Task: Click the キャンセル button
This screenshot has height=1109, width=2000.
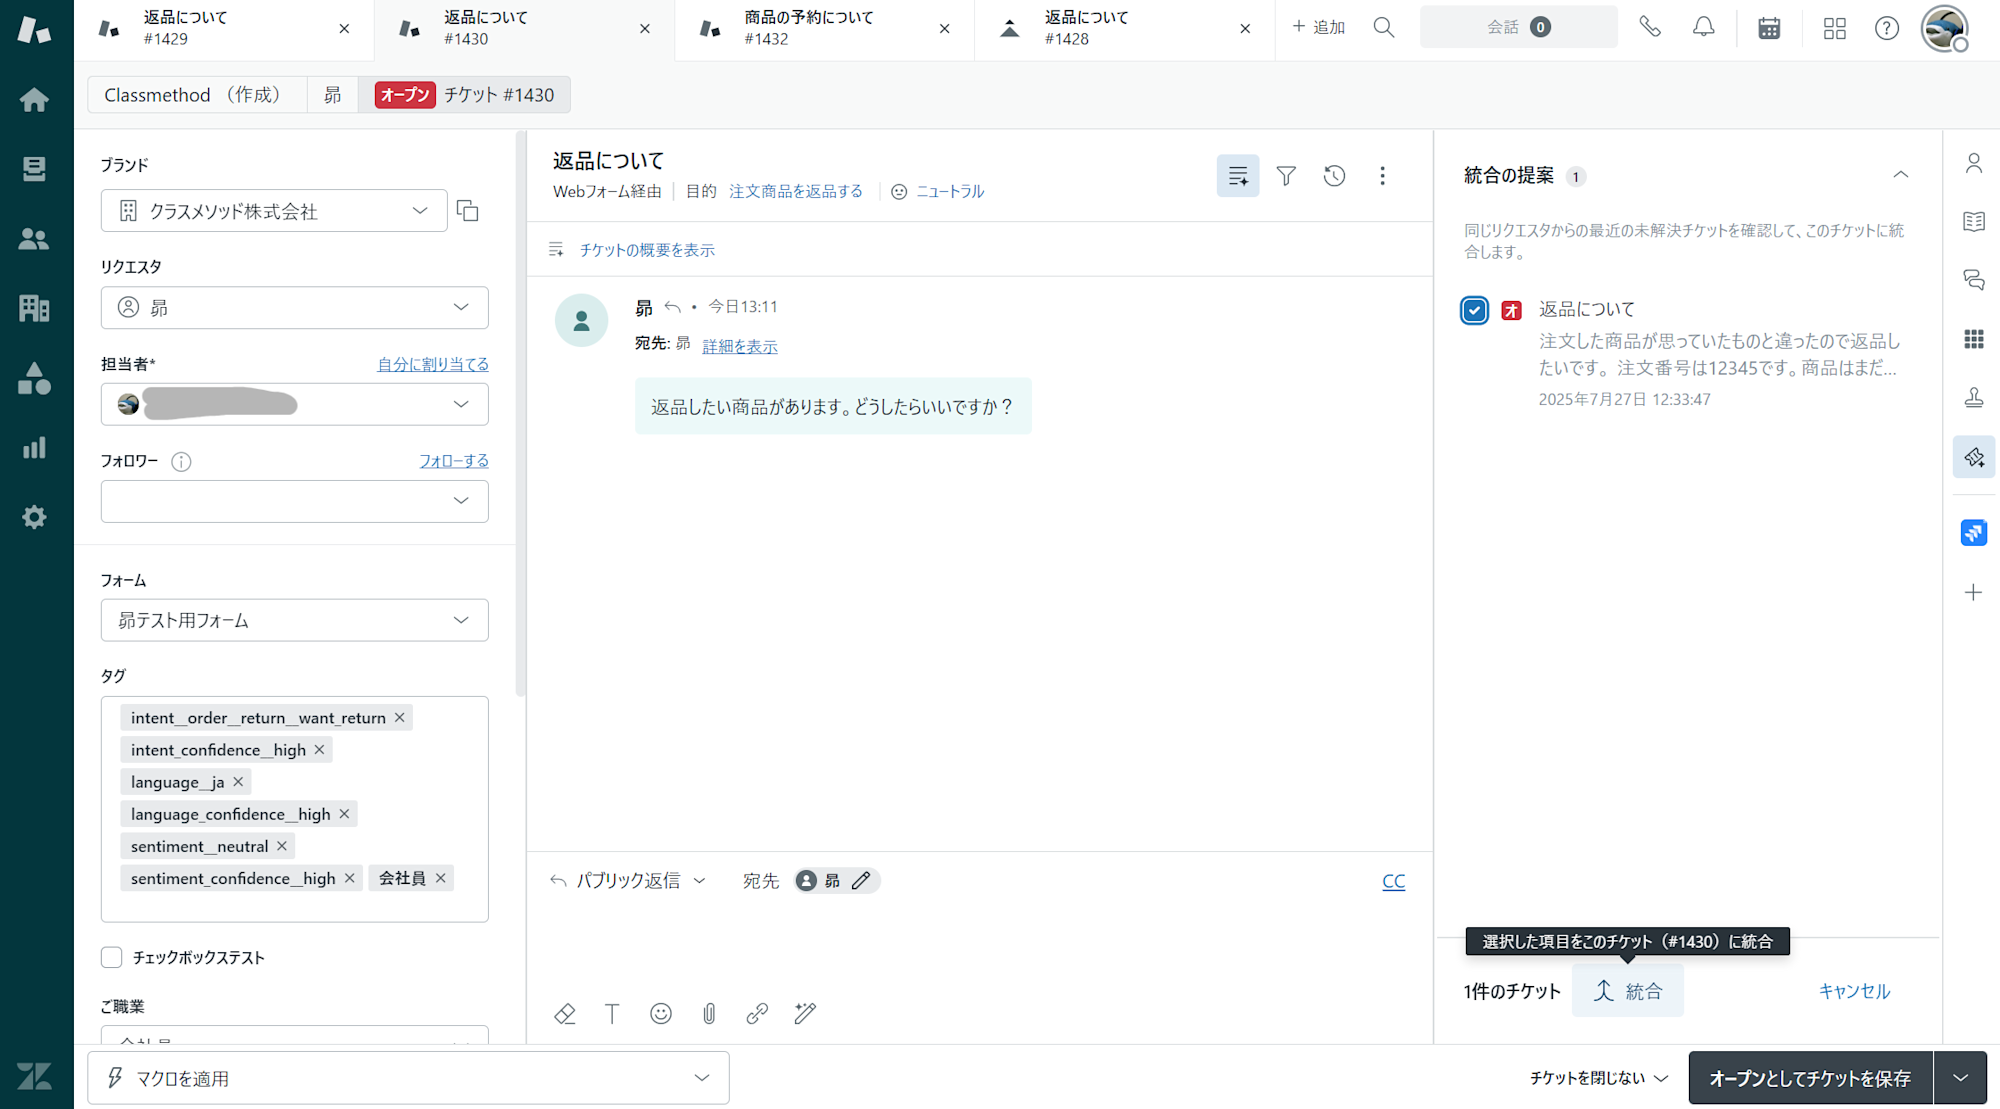Action: point(1854,992)
